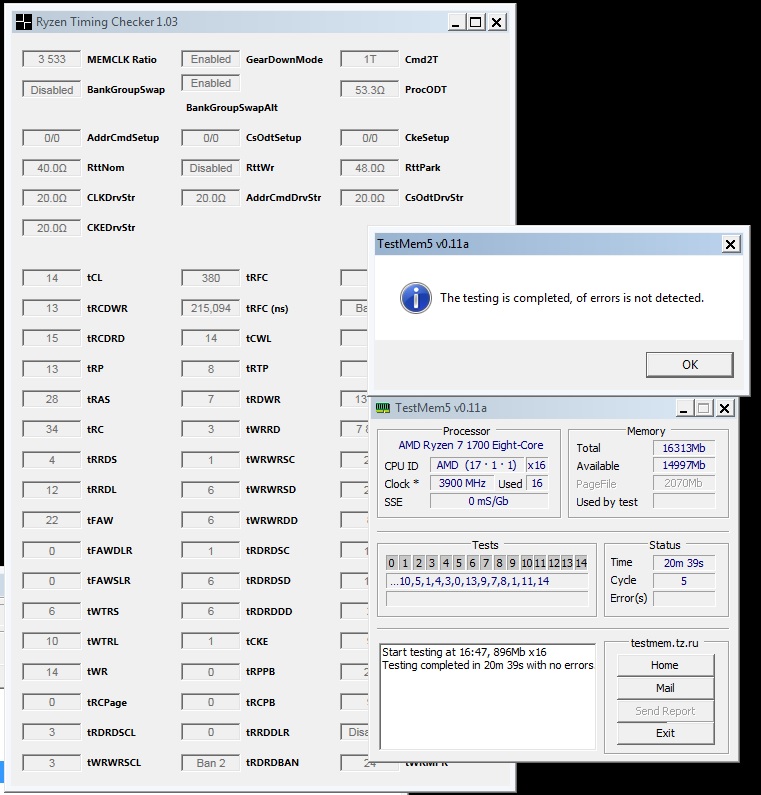This screenshot has width=761, height=795.
Task: Click the TestMem5 memory chip title icon
Action: tap(383, 408)
